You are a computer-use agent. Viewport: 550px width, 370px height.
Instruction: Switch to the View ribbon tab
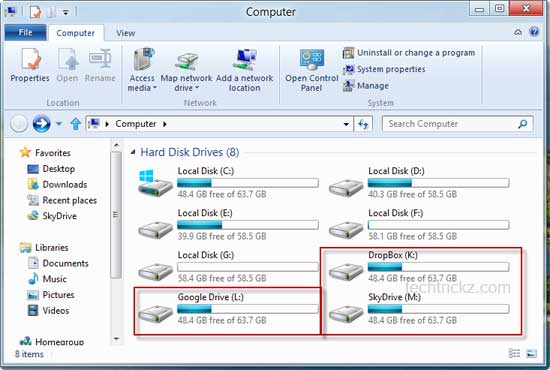(x=126, y=33)
